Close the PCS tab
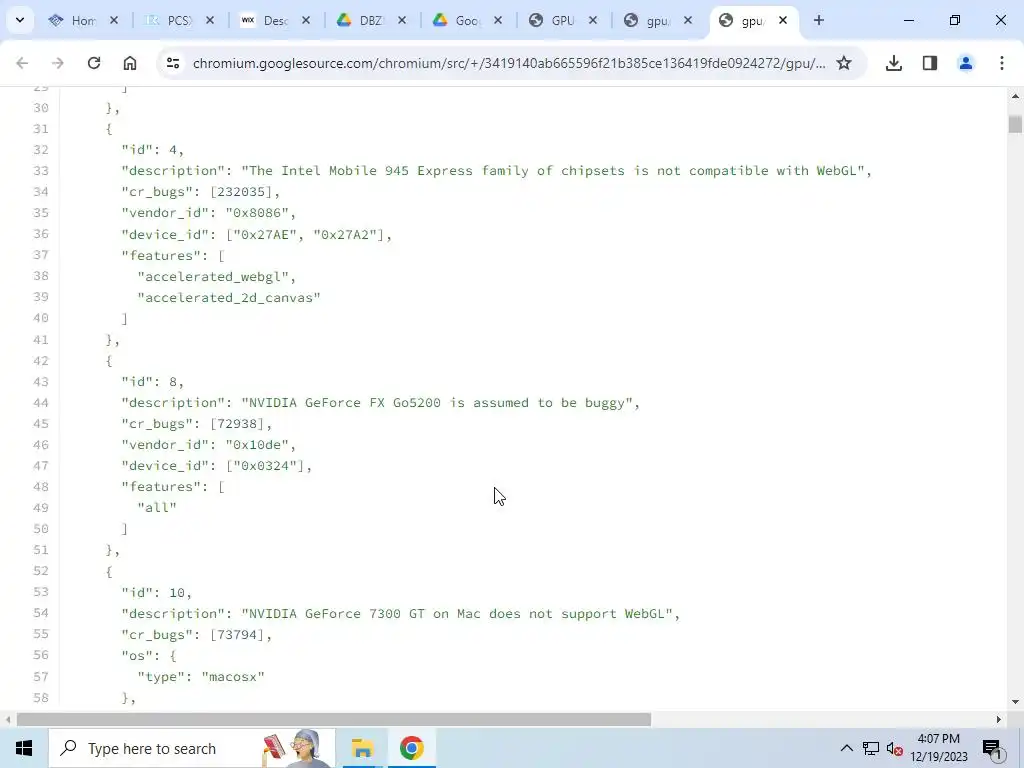Image resolution: width=1024 pixels, height=768 pixels. coord(210,20)
